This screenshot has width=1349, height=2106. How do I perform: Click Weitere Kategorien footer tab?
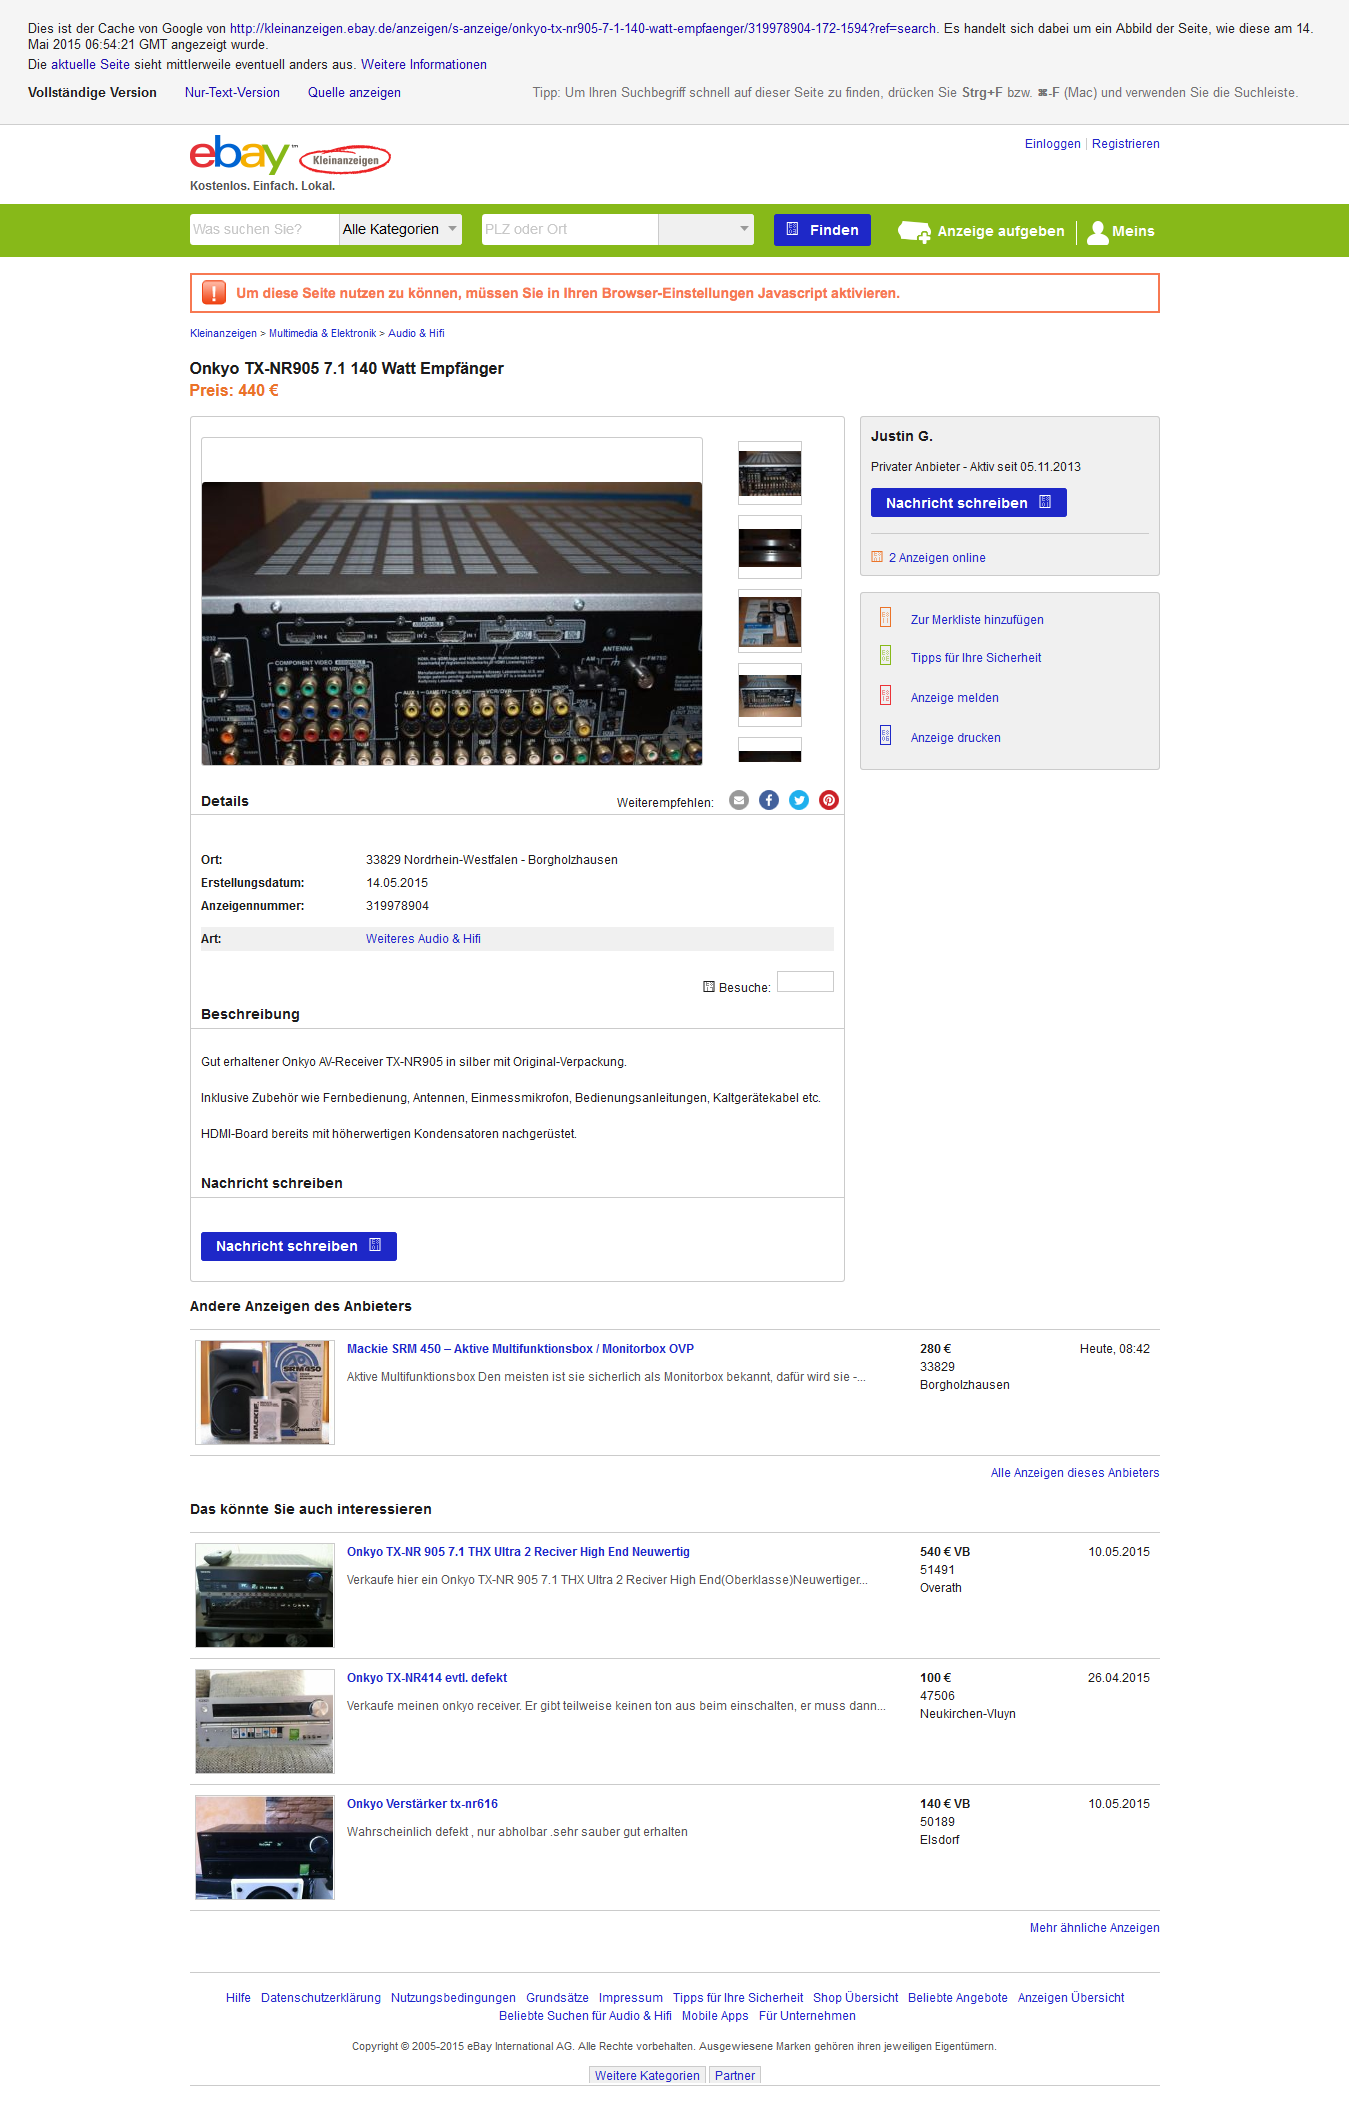(x=647, y=2076)
